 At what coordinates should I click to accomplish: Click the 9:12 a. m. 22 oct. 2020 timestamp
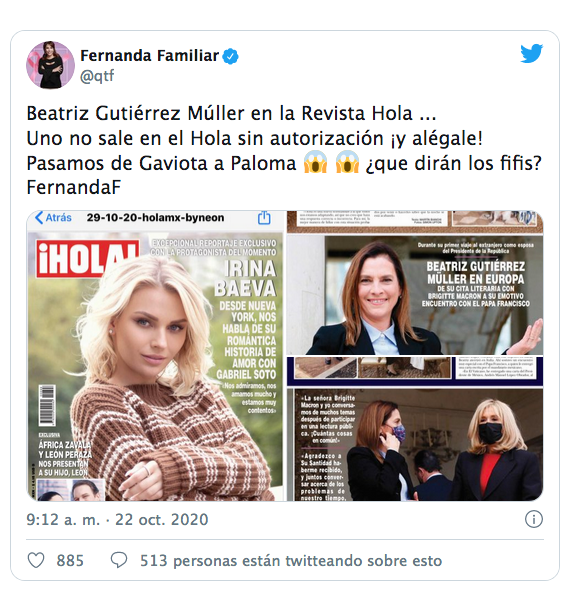point(117,519)
